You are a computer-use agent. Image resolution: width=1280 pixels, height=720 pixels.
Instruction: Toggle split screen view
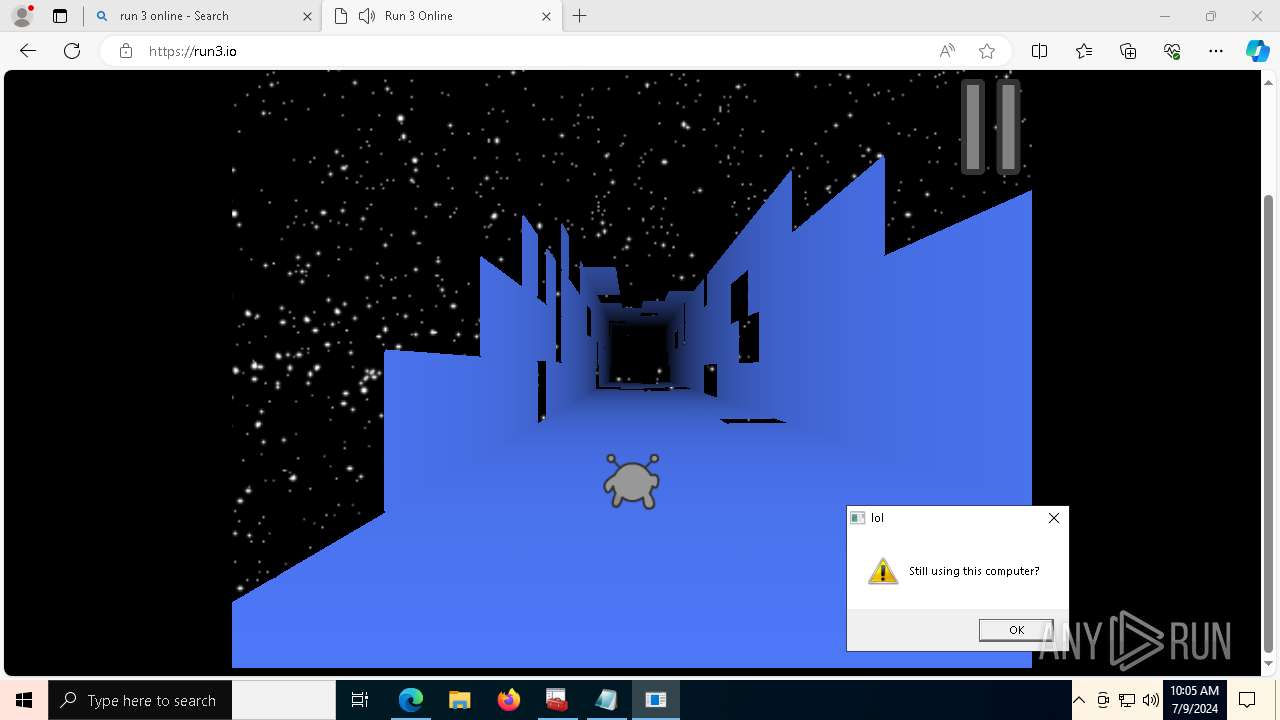point(1039,51)
